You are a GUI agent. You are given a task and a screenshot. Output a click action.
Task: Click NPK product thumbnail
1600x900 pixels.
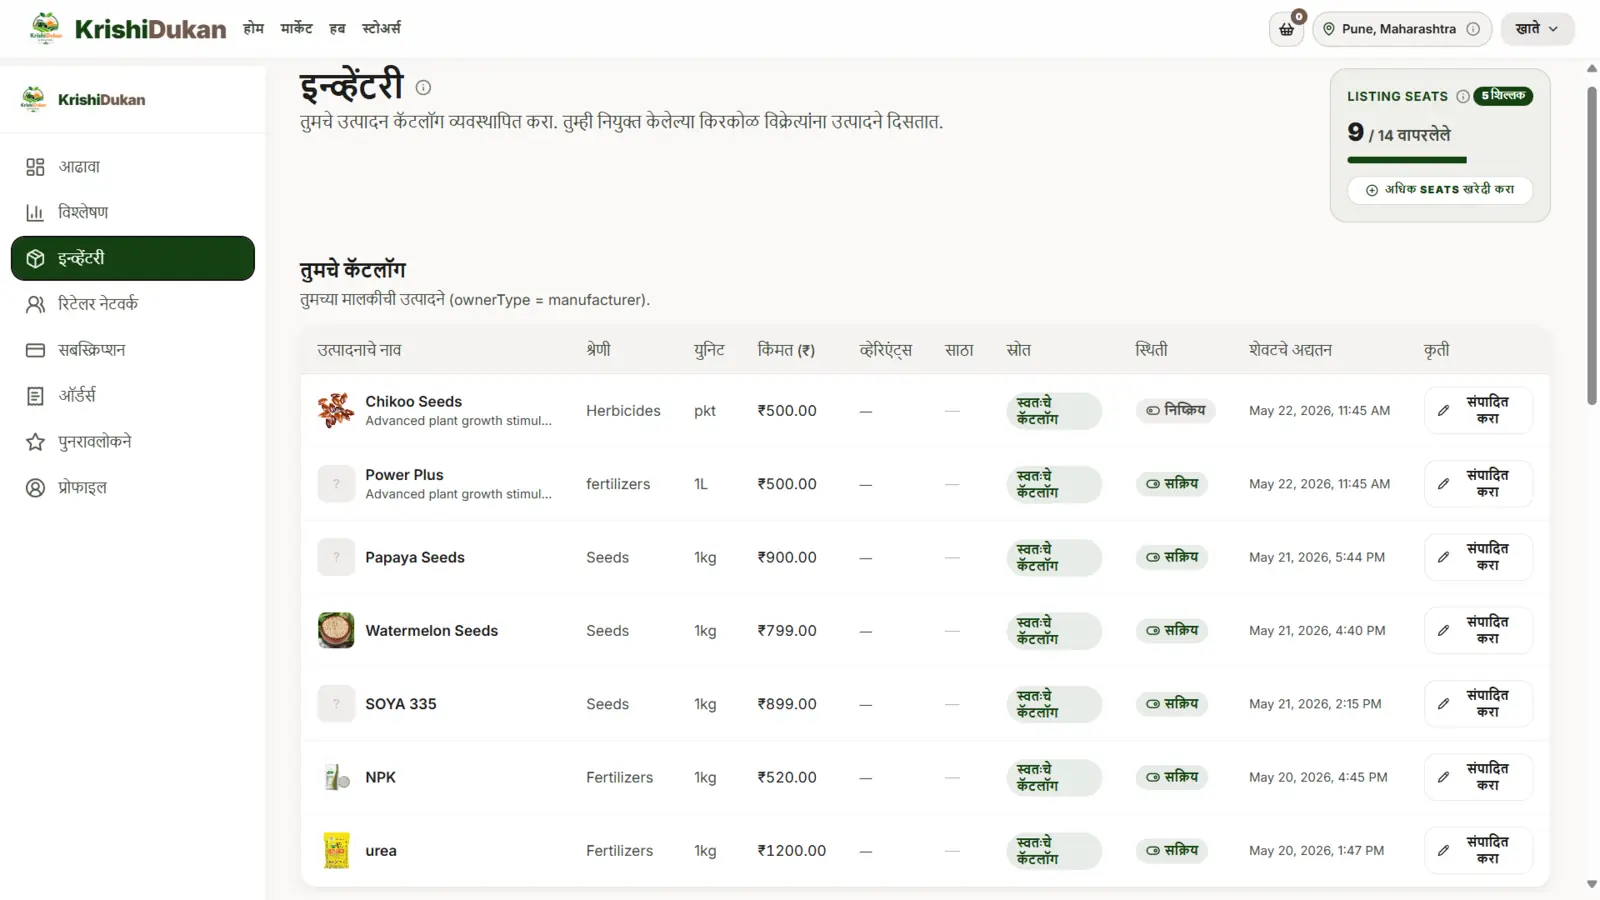pyautogui.click(x=336, y=777)
